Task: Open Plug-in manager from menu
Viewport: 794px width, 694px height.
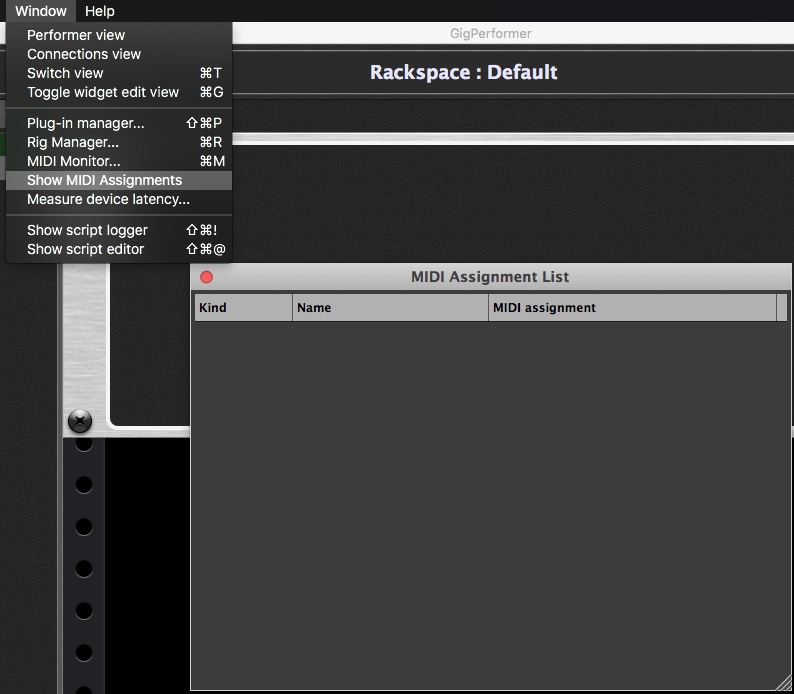Action: [x=119, y=123]
